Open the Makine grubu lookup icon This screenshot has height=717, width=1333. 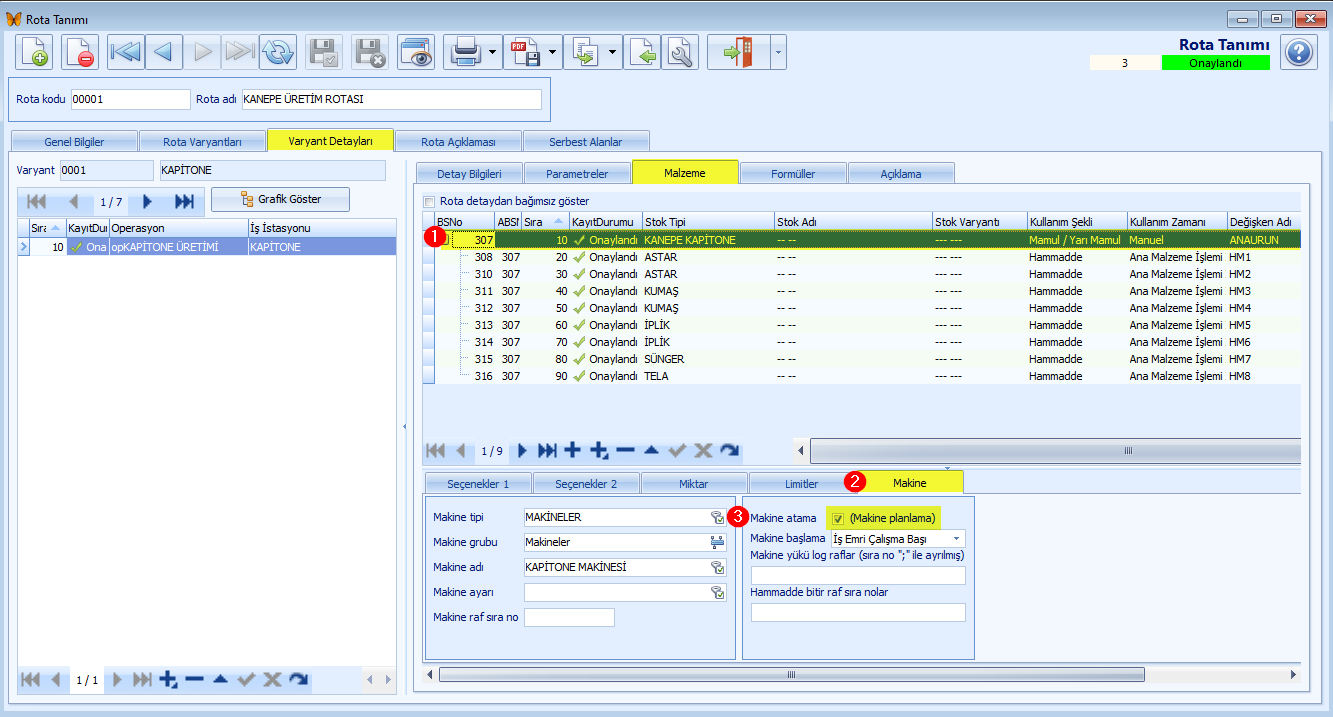point(717,542)
